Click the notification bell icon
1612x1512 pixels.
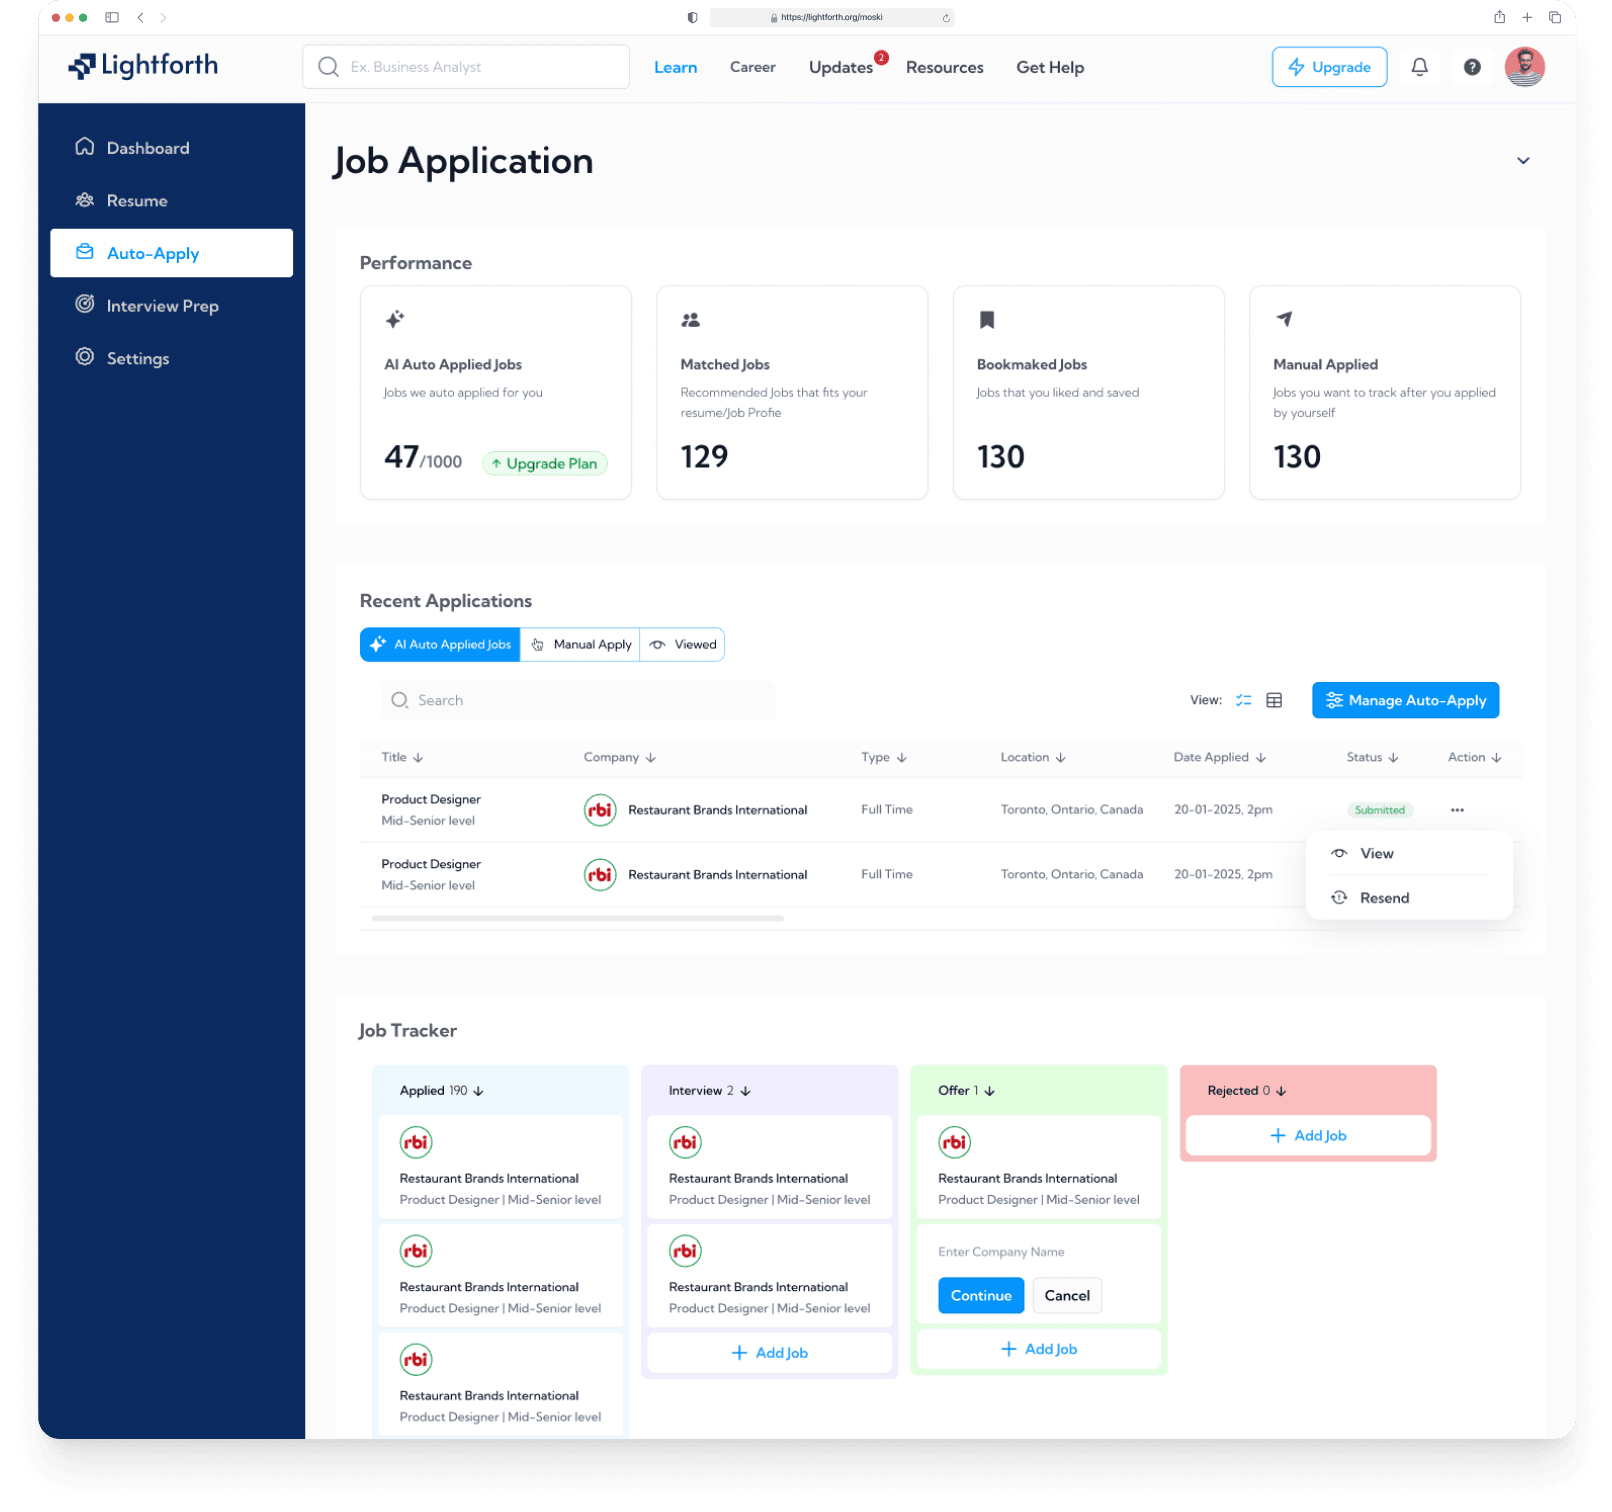click(1419, 67)
